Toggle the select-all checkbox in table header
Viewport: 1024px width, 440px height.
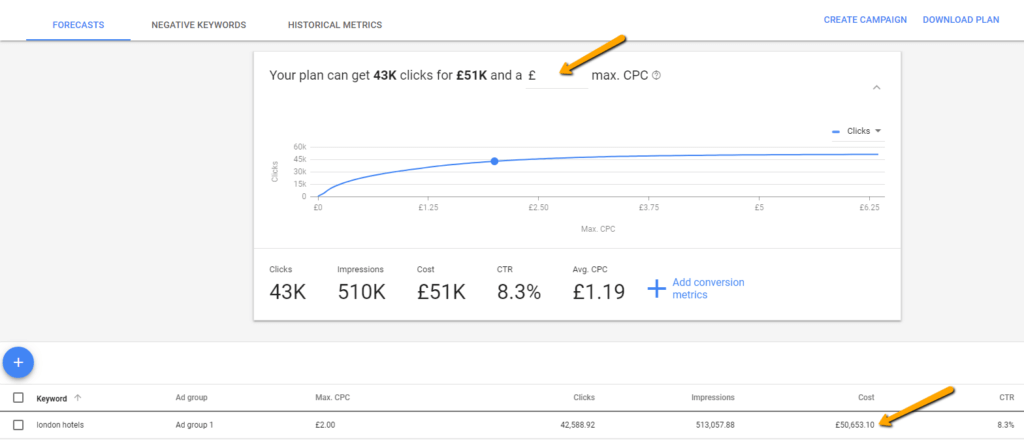[x=18, y=398]
